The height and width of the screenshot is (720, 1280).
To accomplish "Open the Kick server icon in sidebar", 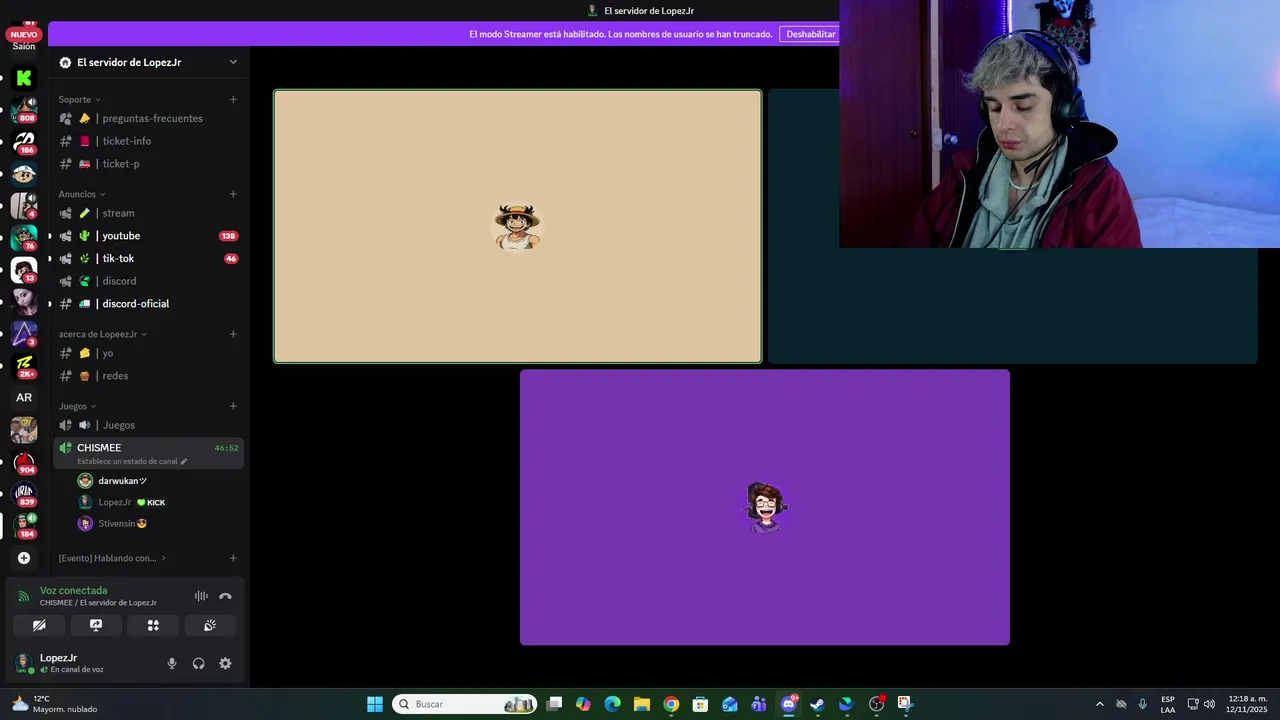I will [24, 78].
